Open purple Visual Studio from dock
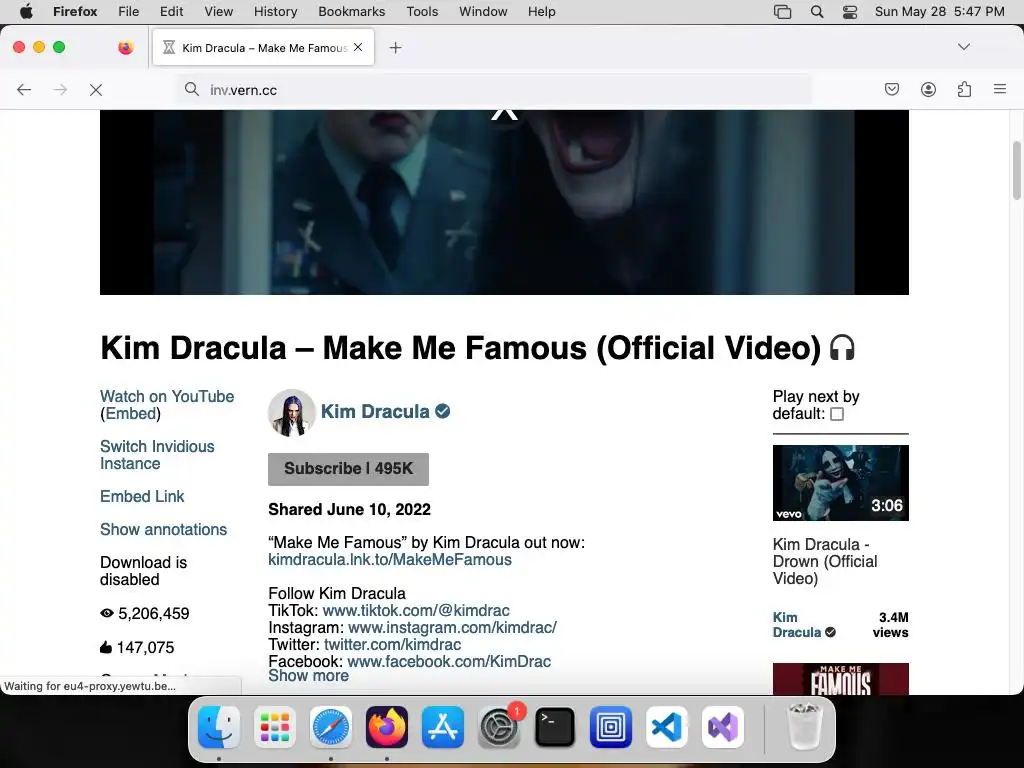1024x768 pixels. pos(723,727)
